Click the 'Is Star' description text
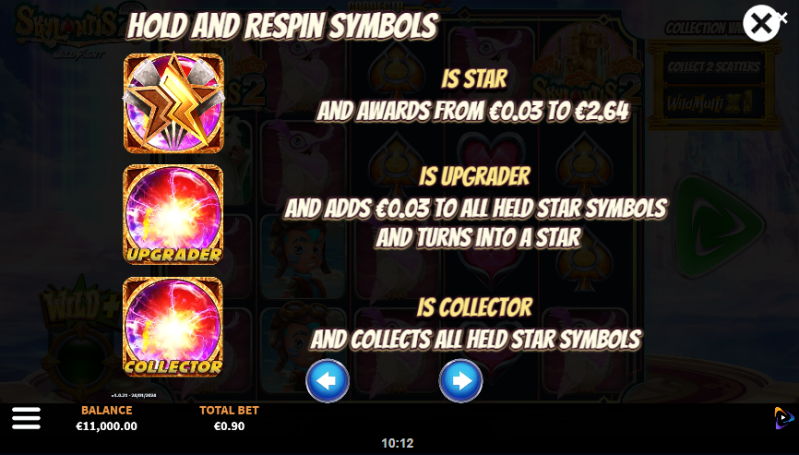Screen dimensions: 799x455 474,79
